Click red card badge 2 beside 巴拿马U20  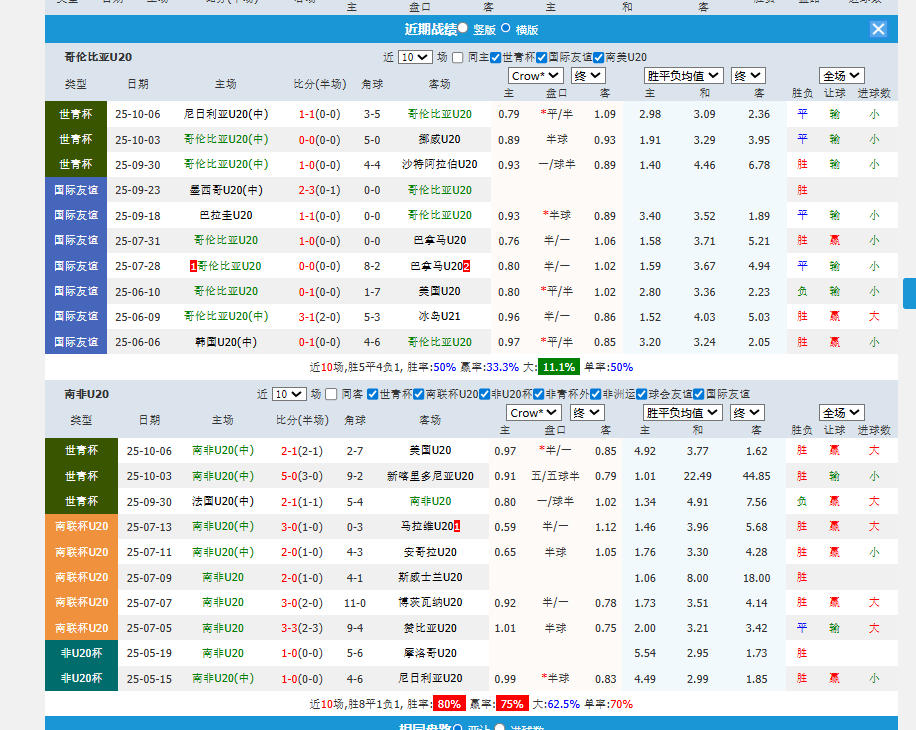coord(466,266)
